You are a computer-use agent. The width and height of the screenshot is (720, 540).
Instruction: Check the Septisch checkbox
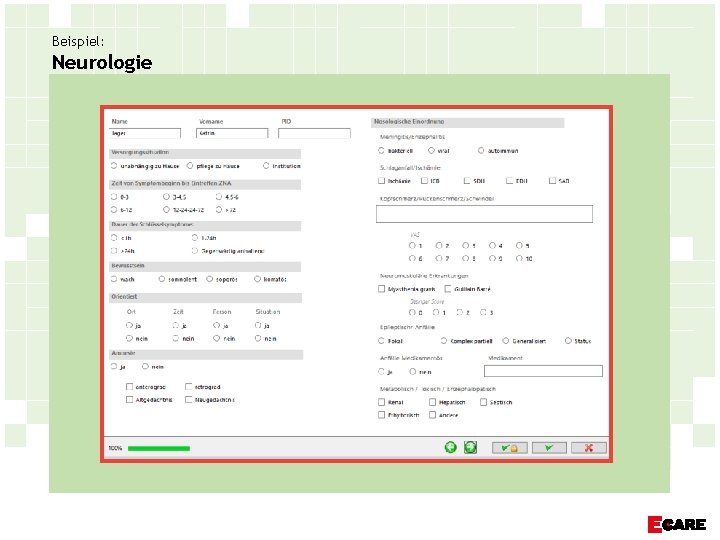(x=483, y=402)
